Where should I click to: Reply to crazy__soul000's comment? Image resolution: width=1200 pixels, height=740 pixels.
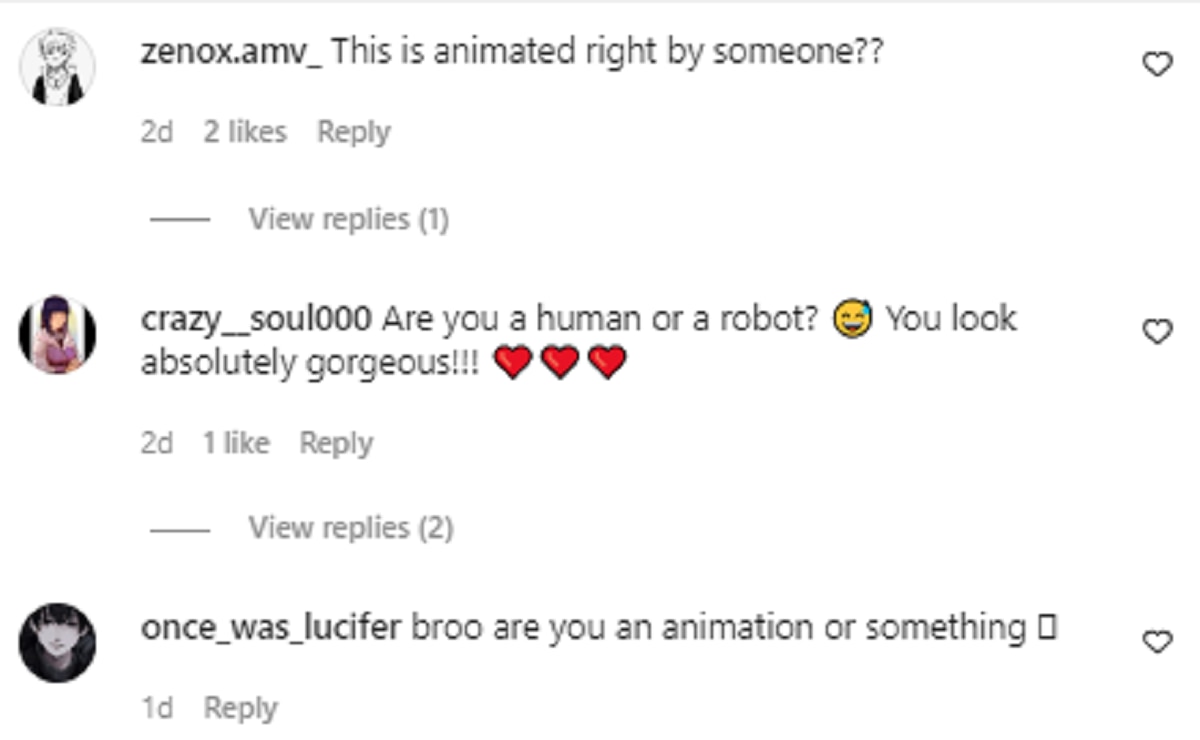(x=336, y=443)
